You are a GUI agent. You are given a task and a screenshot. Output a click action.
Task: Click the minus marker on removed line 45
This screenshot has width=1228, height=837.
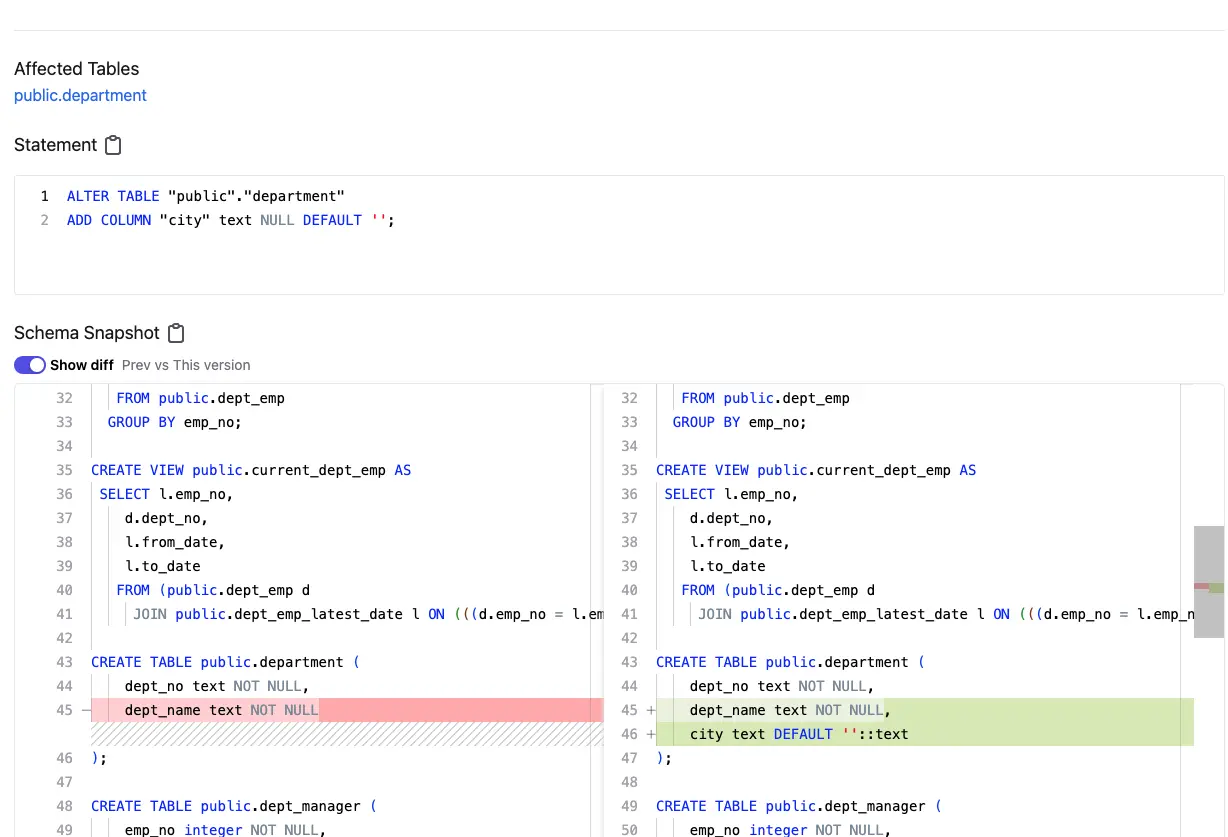click(x=85, y=710)
